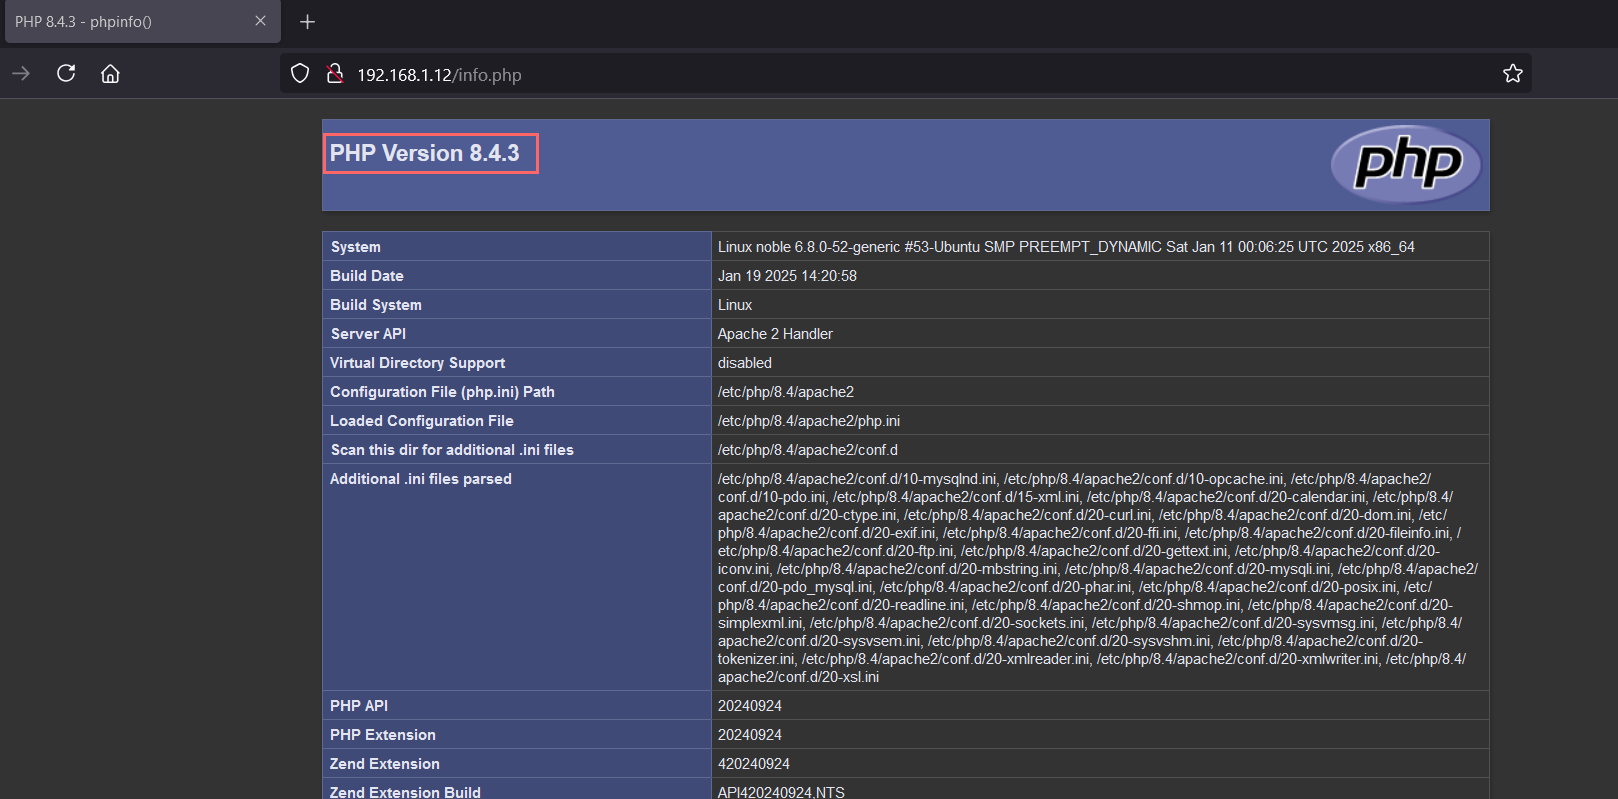The height and width of the screenshot is (799, 1618).
Task: Select Additional .ini files parsed label
Action: (x=421, y=479)
